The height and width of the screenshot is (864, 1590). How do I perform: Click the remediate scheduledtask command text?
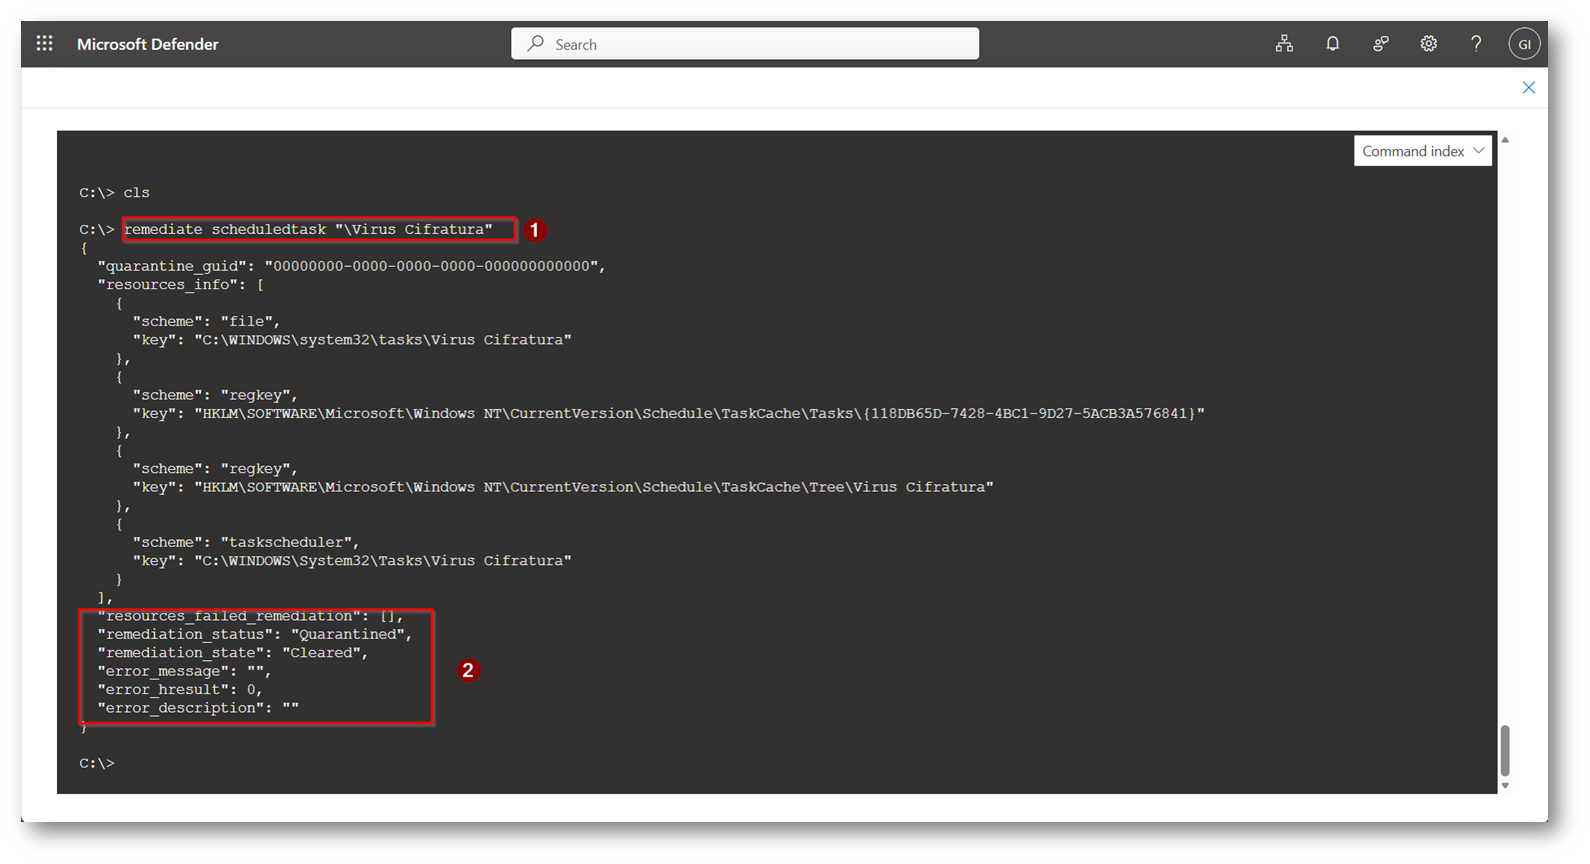pos(308,230)
